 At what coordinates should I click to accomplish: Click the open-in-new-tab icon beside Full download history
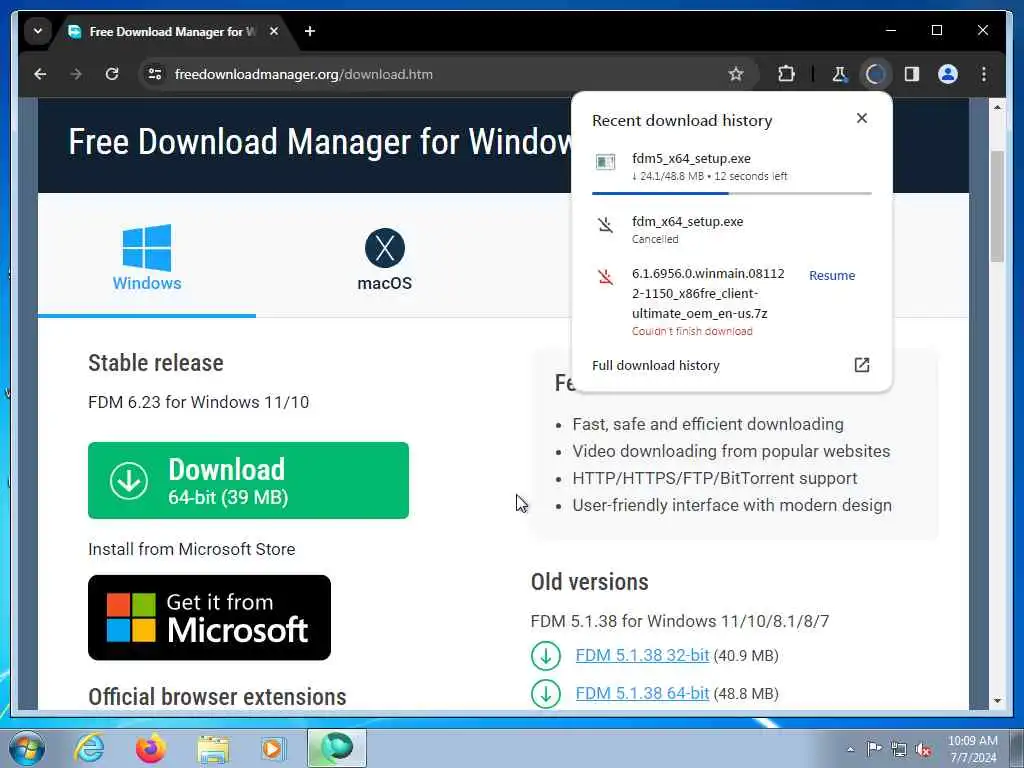pos(862,365)
